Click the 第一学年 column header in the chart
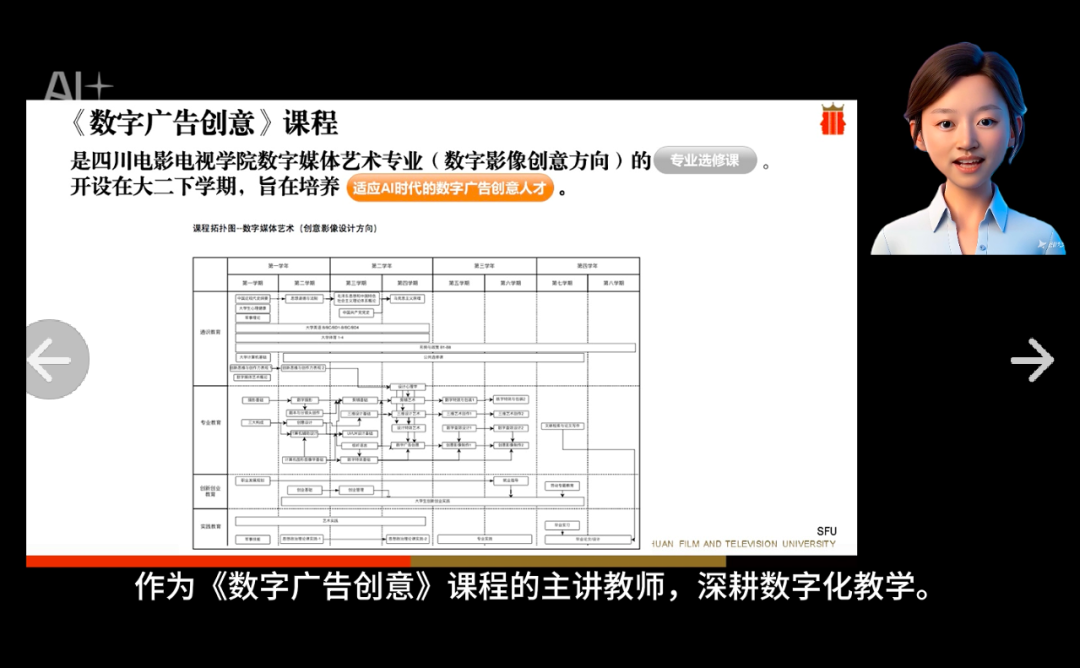This screenshot has height=668, width=1080. click(x=278, y=266)
